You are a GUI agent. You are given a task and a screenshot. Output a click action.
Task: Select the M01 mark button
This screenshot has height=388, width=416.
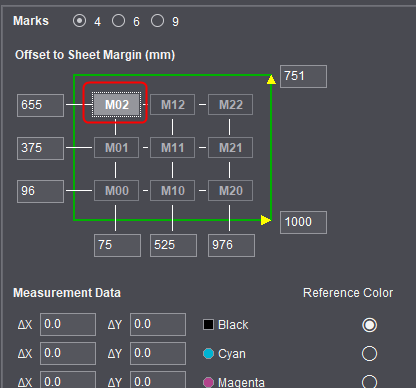point(116,148)
